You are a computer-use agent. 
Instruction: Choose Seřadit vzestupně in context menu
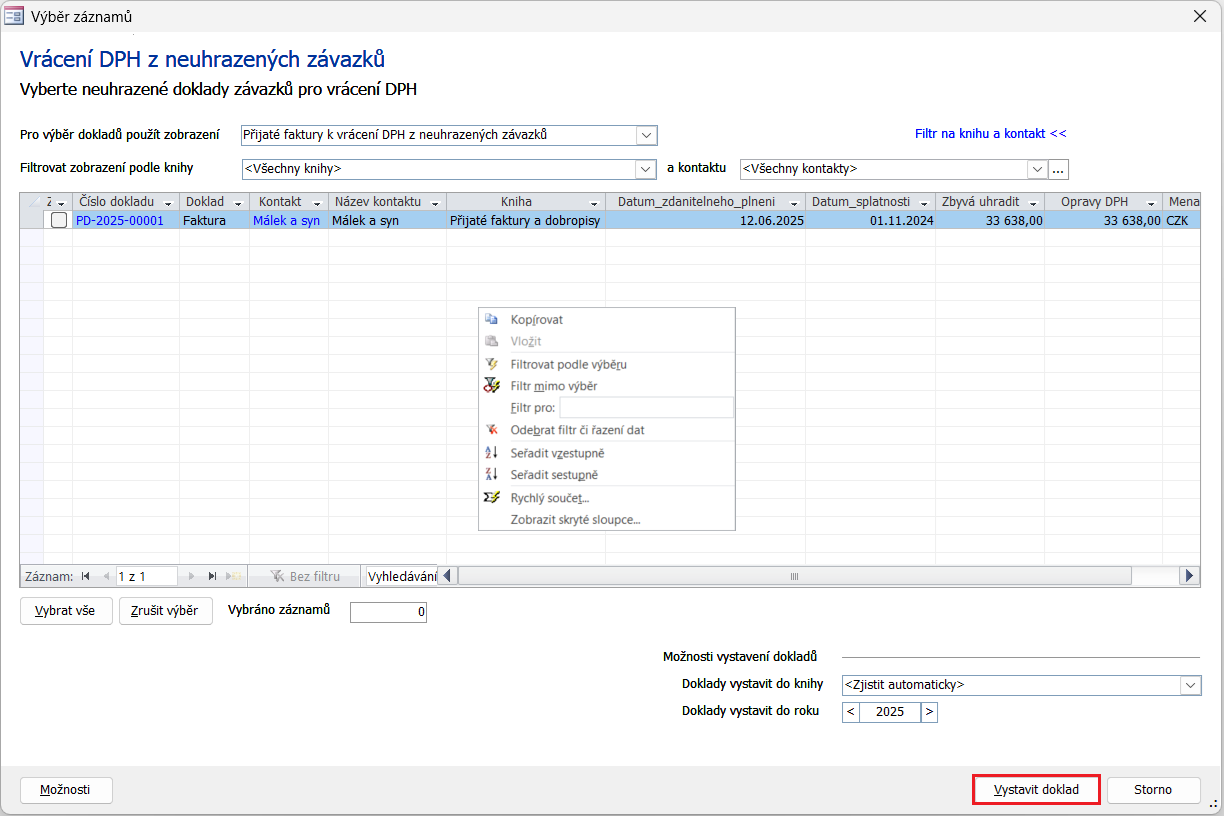[607, 453]
